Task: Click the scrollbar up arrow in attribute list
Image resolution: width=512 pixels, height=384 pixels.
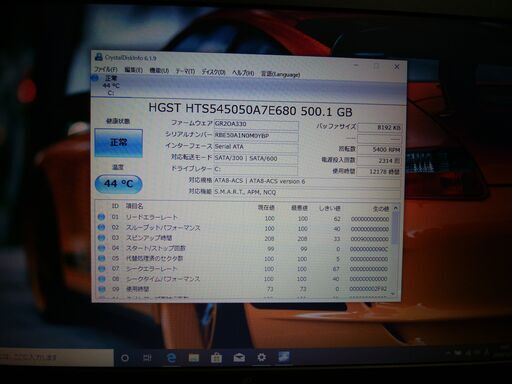Action: coord(396,208)
